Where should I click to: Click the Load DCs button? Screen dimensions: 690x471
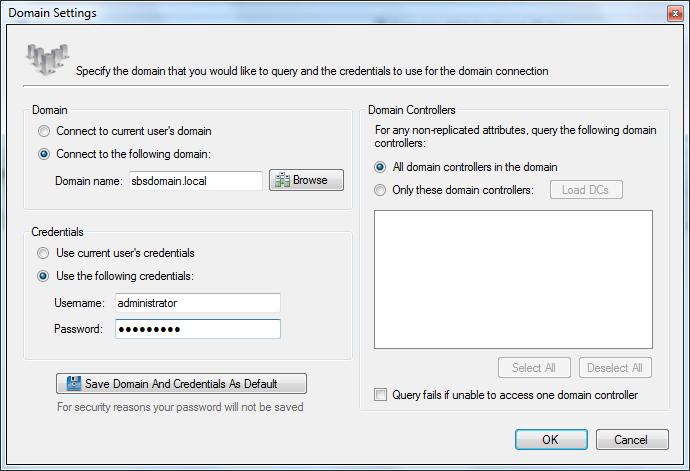[586, 190]
